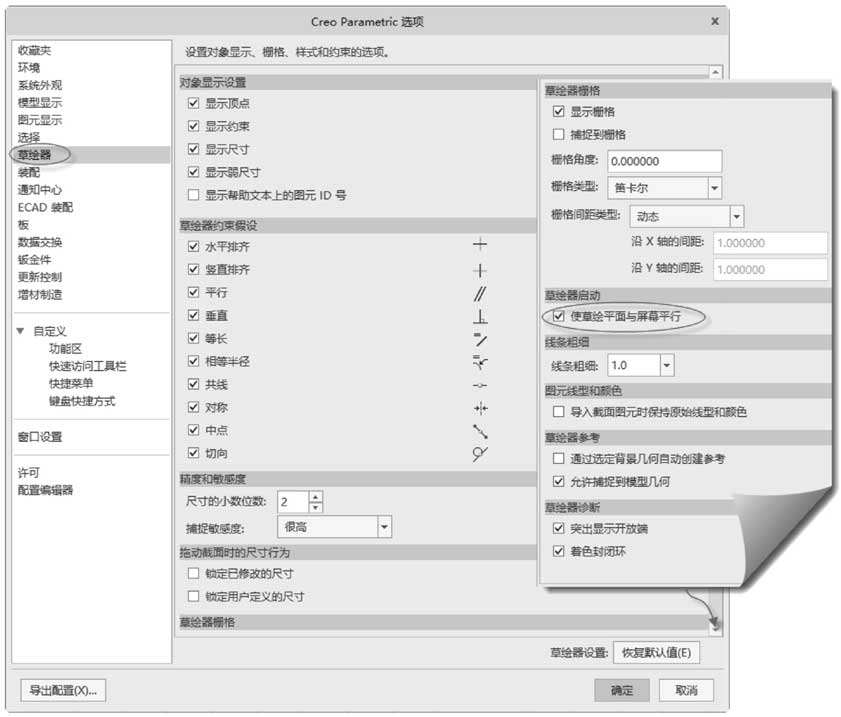Click 恢复默认值(E) button
The width and height of the screenshot is (841, 717).
[x=656, y=653]
